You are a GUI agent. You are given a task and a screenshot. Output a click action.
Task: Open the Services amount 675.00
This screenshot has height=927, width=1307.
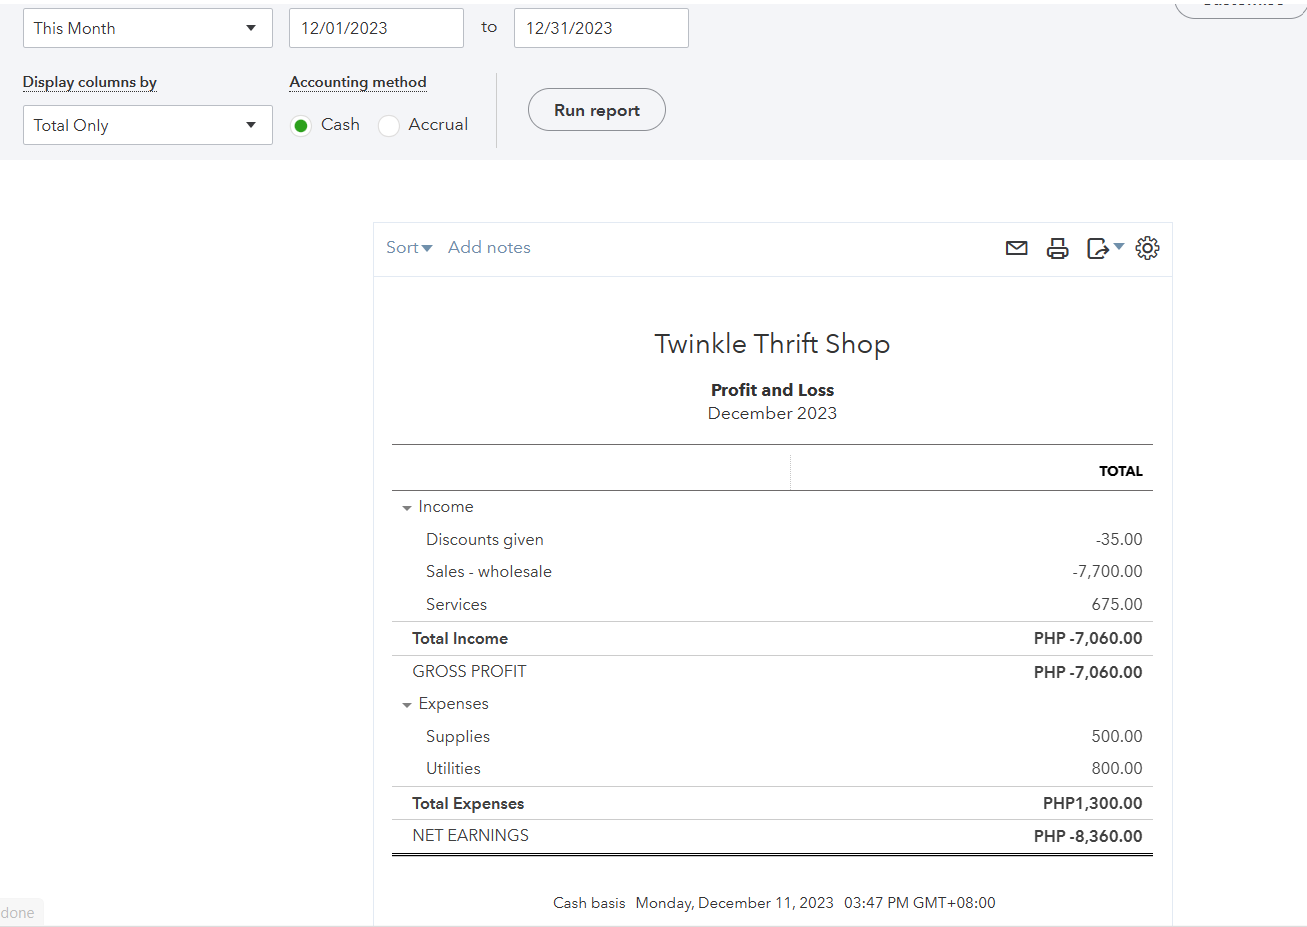click(1116, 605)
